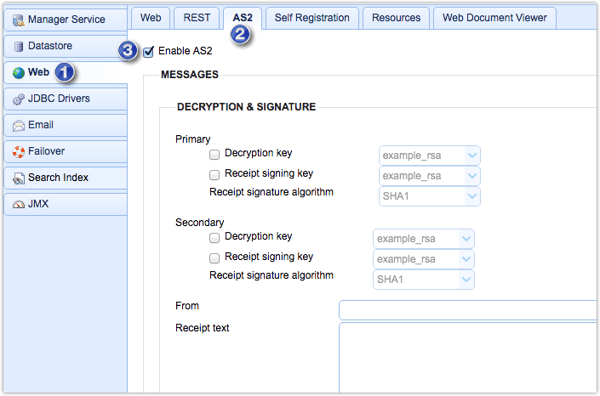Viewport: 600px width, 396px height.
Task: Select the AS2 tab
Action: pyautogui.click(x=243, y=18)
